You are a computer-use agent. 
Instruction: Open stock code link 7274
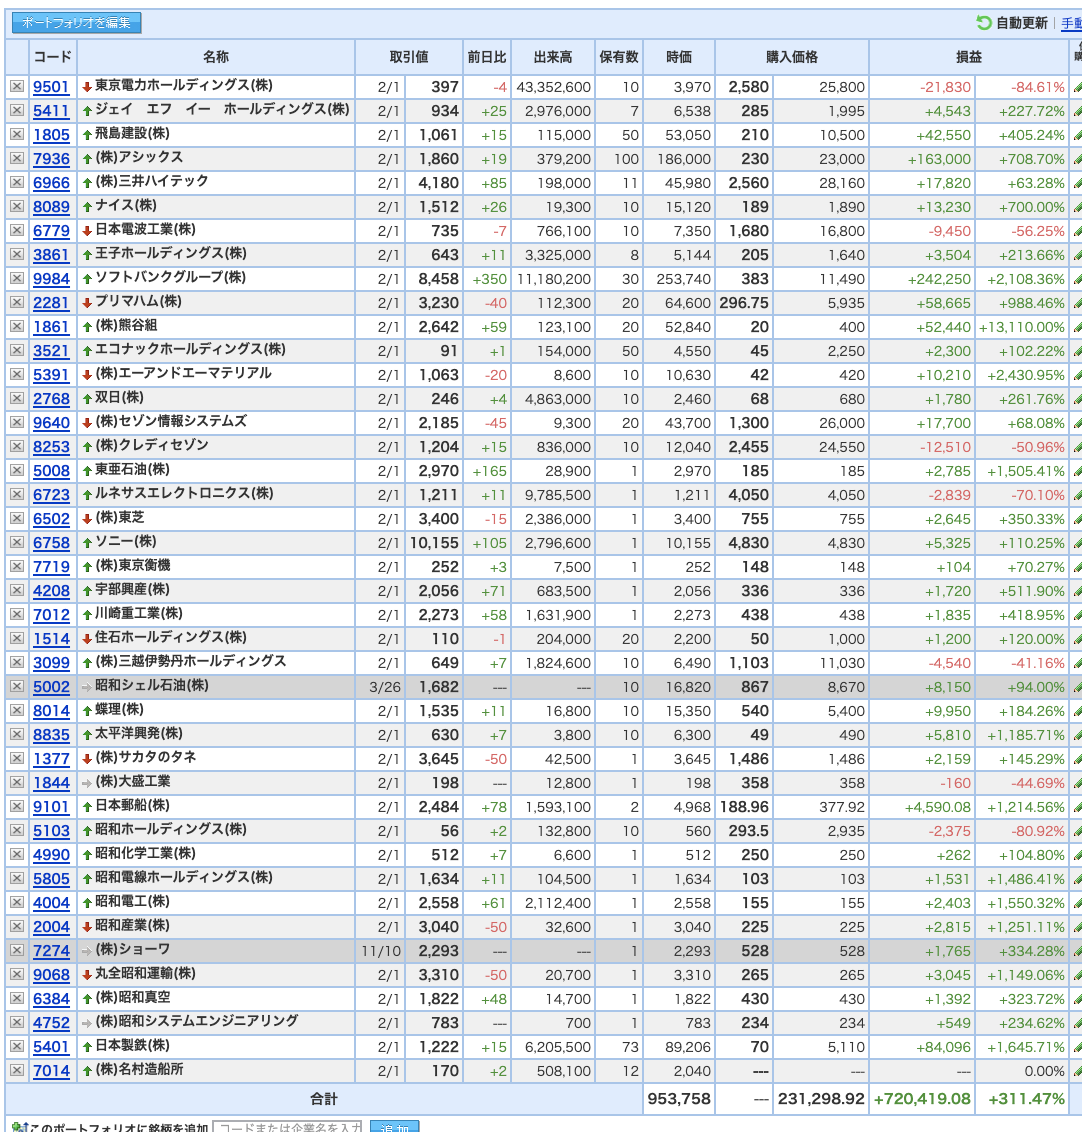(51, 951)
